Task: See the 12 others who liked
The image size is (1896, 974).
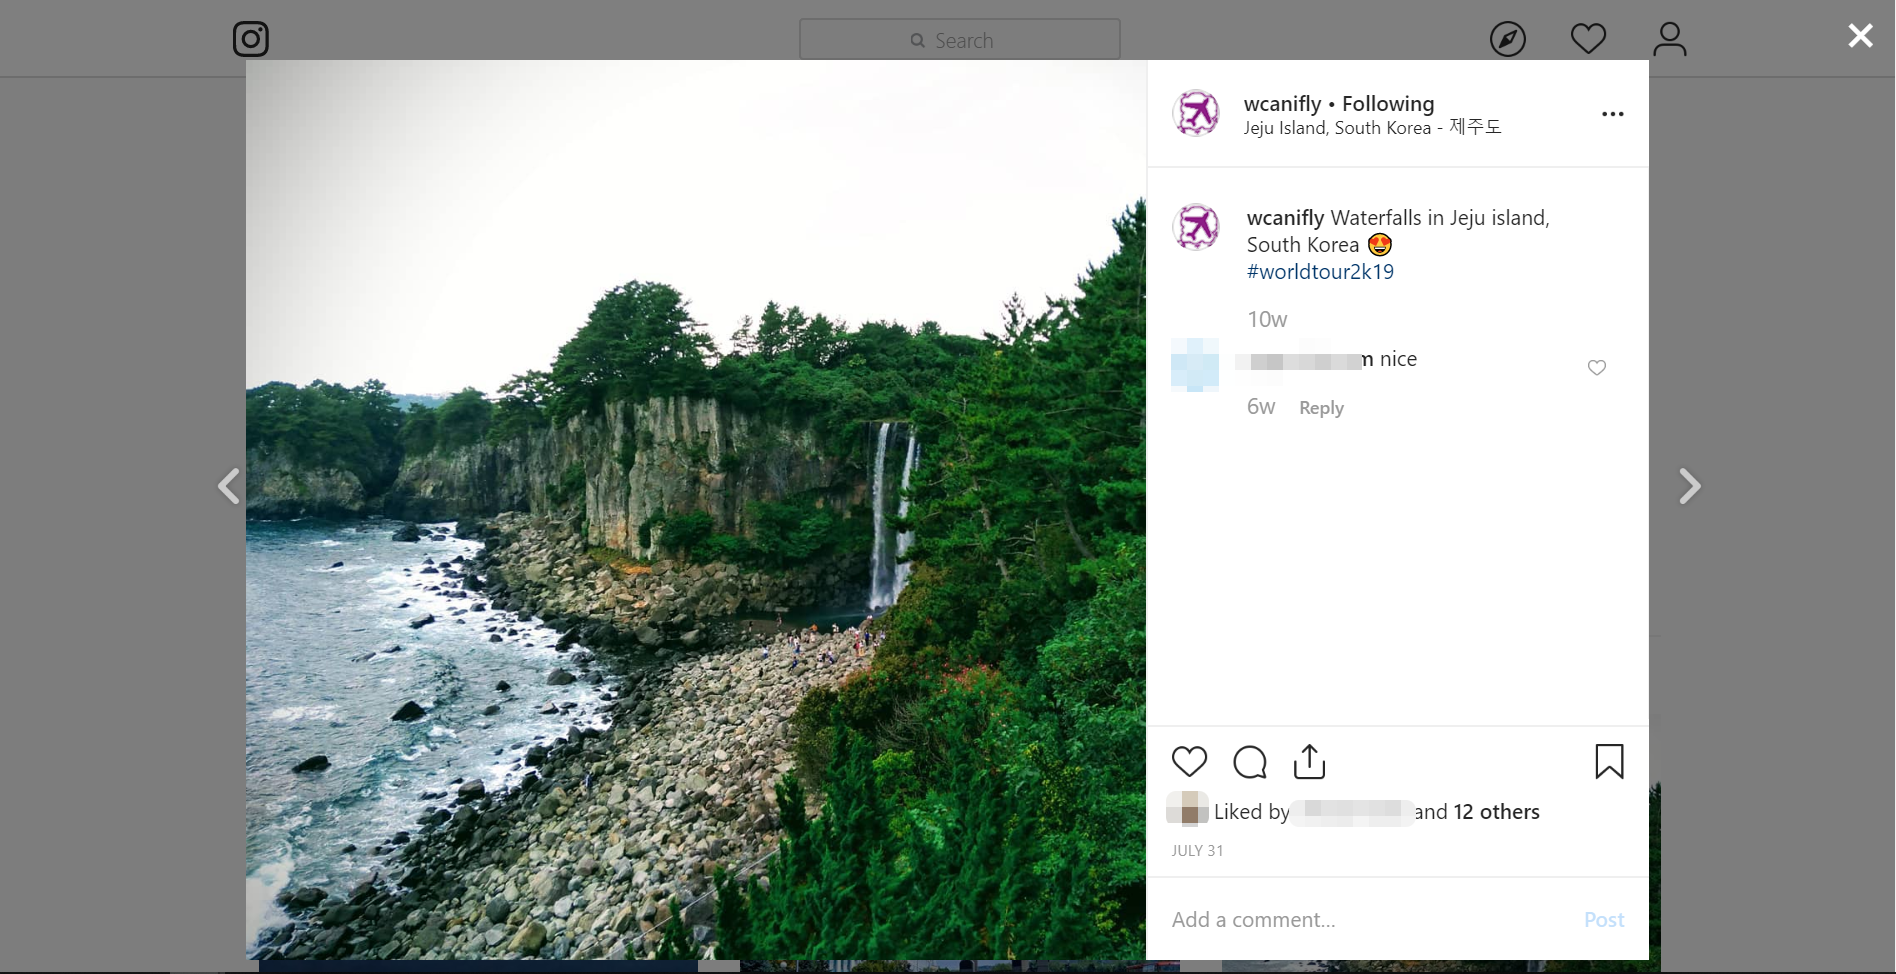Action: click(1496, 811)
